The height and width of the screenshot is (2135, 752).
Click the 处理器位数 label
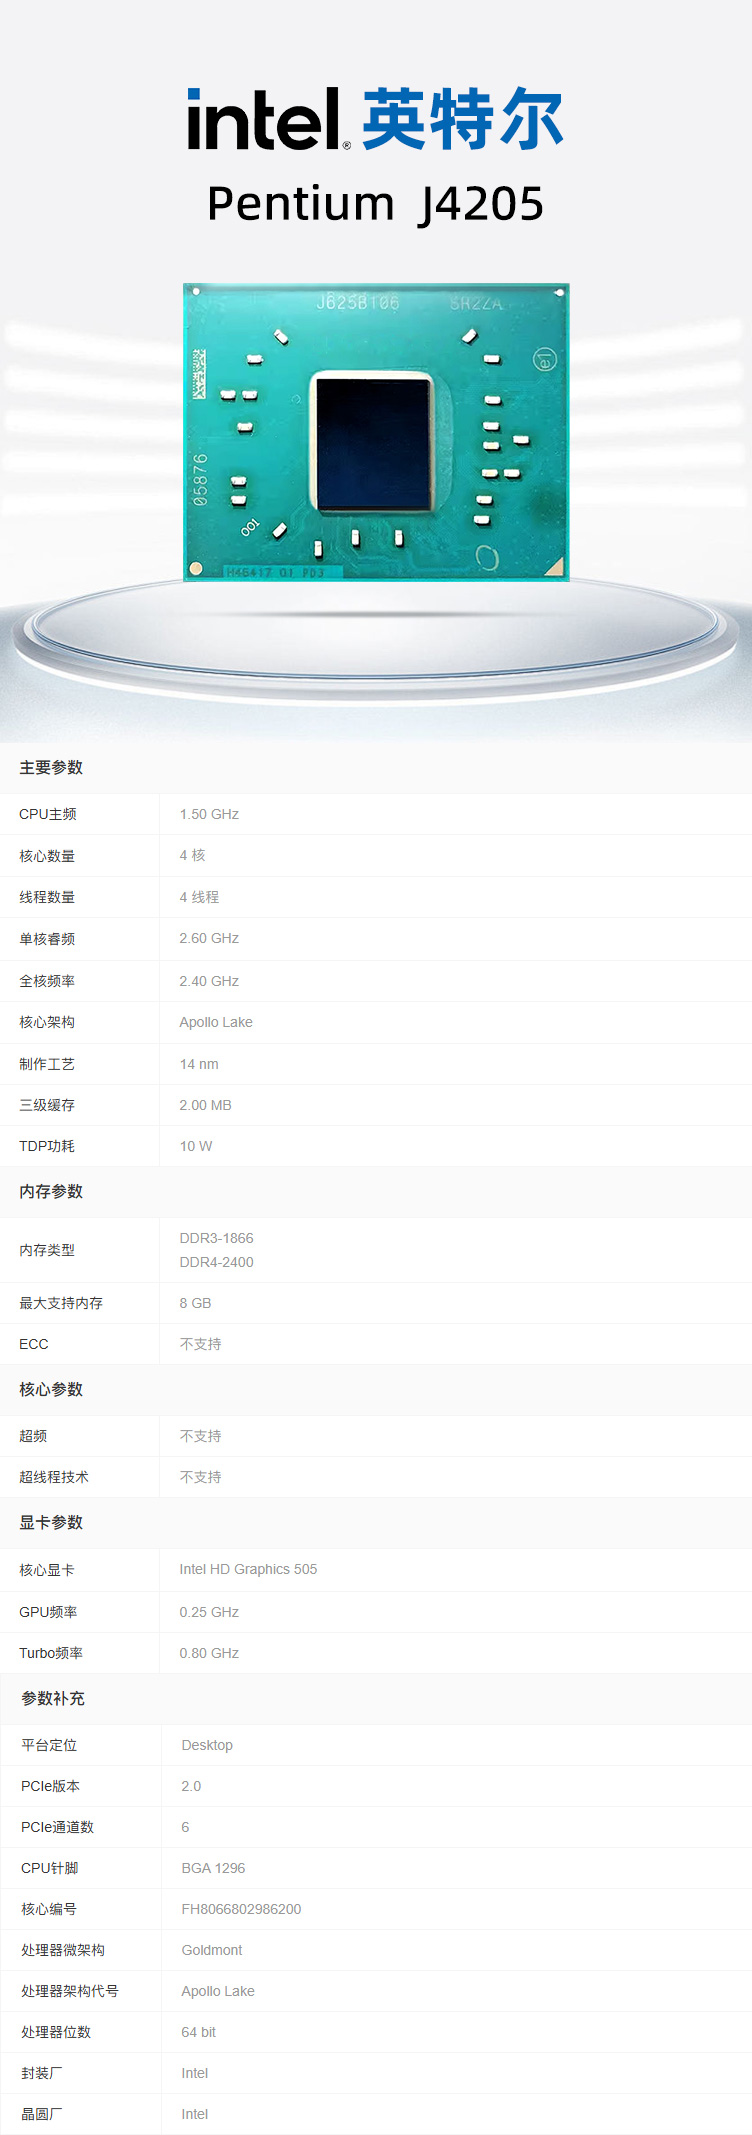tap(56, 2032)
